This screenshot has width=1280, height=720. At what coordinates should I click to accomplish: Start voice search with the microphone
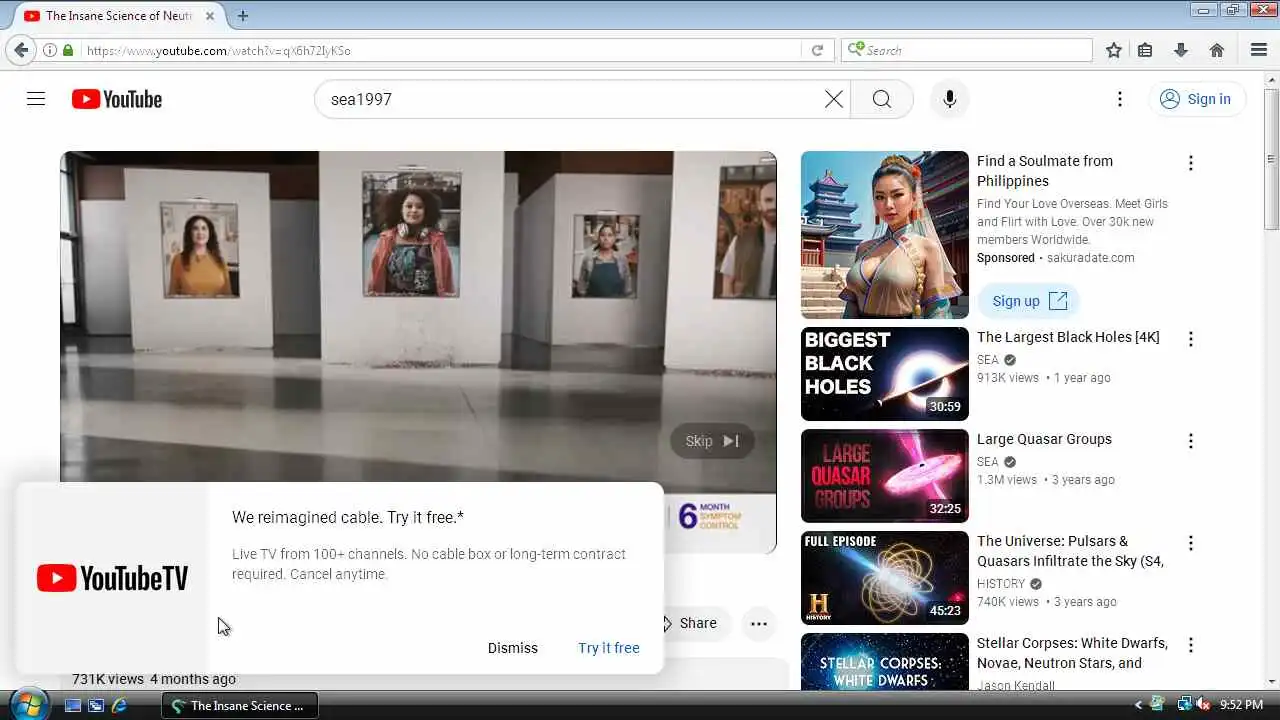pyautogui.click(x=950, y=99)
